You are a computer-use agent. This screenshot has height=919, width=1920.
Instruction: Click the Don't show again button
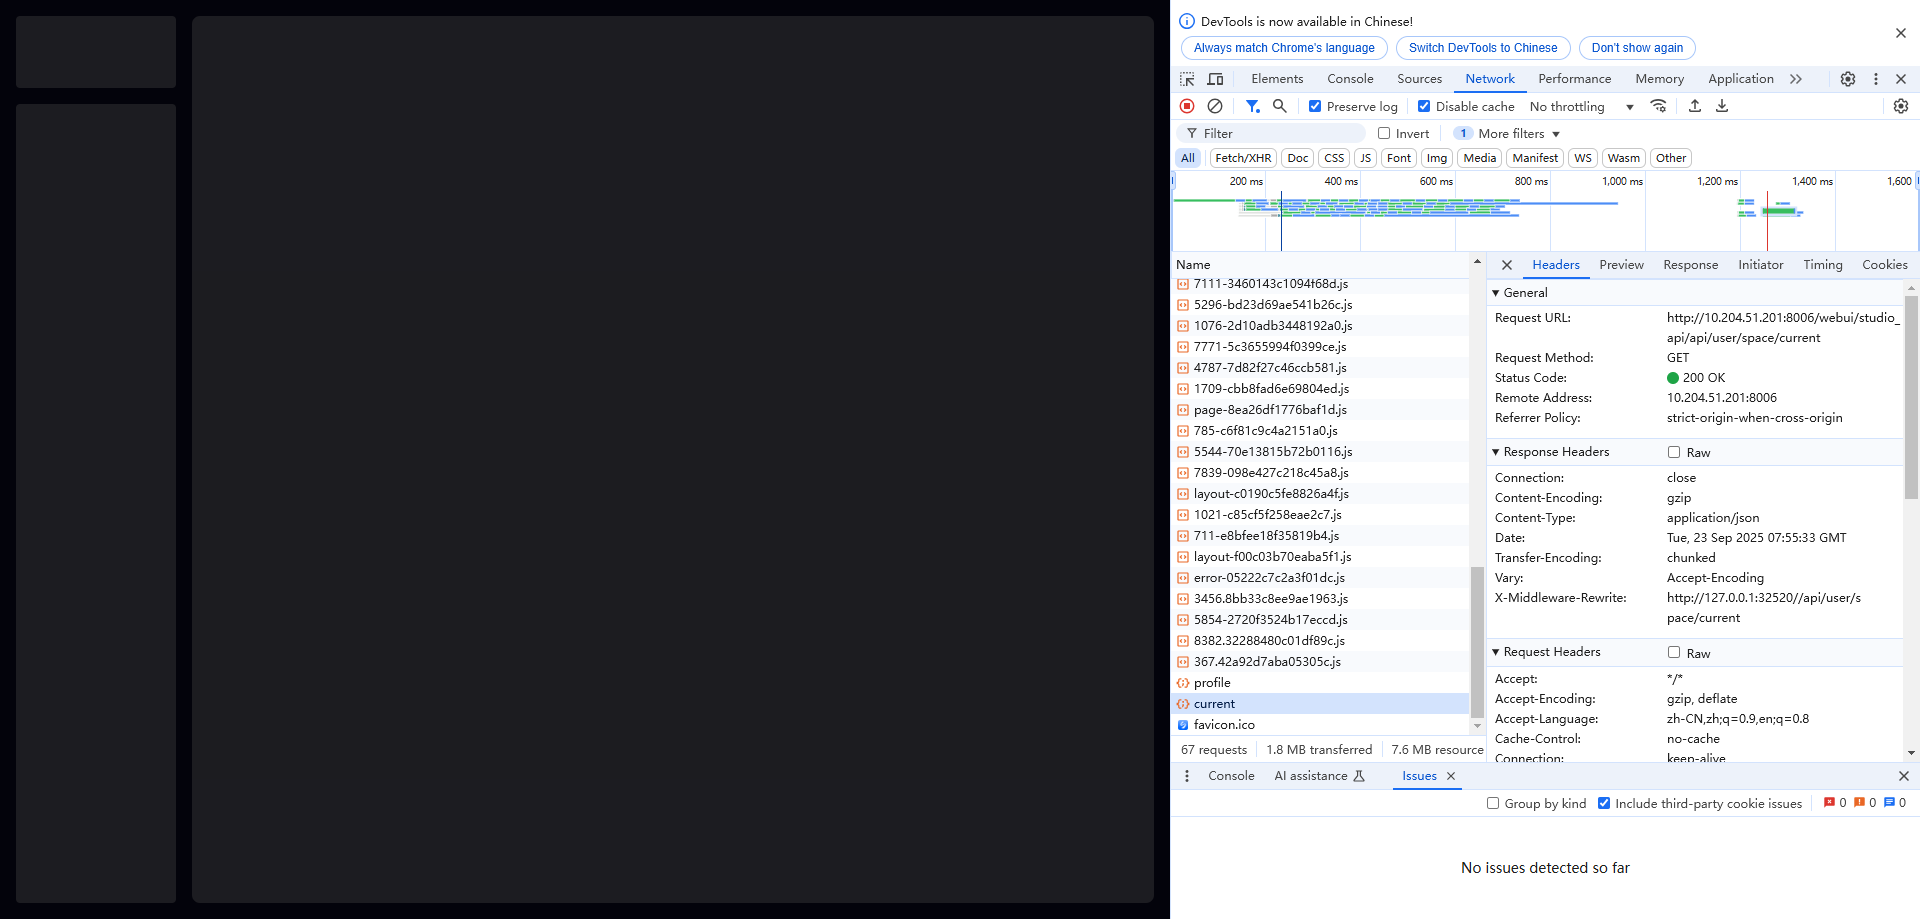(1637, 48)
